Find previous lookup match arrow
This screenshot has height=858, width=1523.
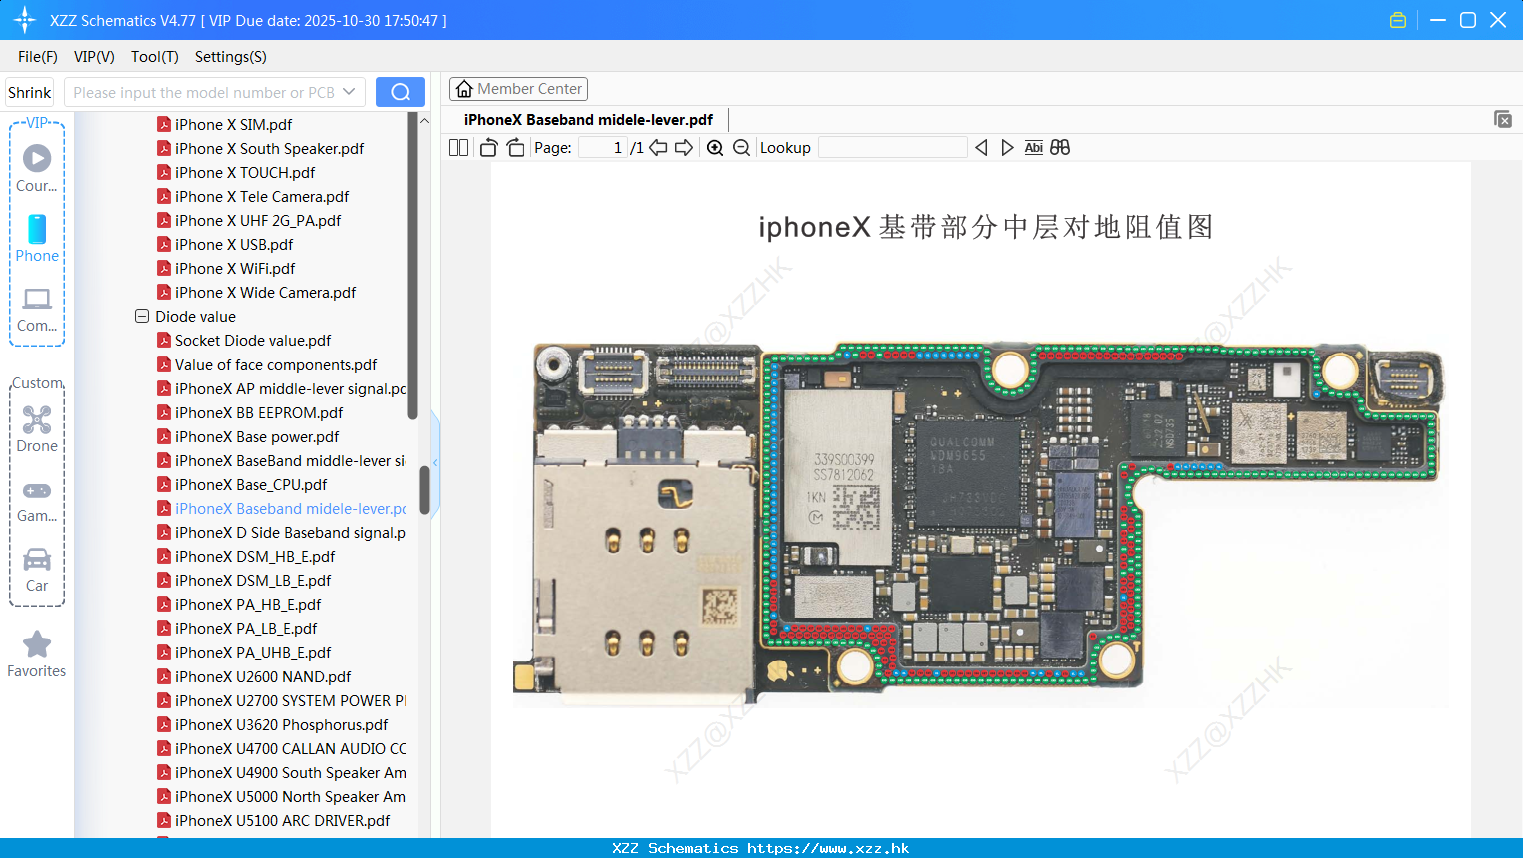[x=981, y=147]
